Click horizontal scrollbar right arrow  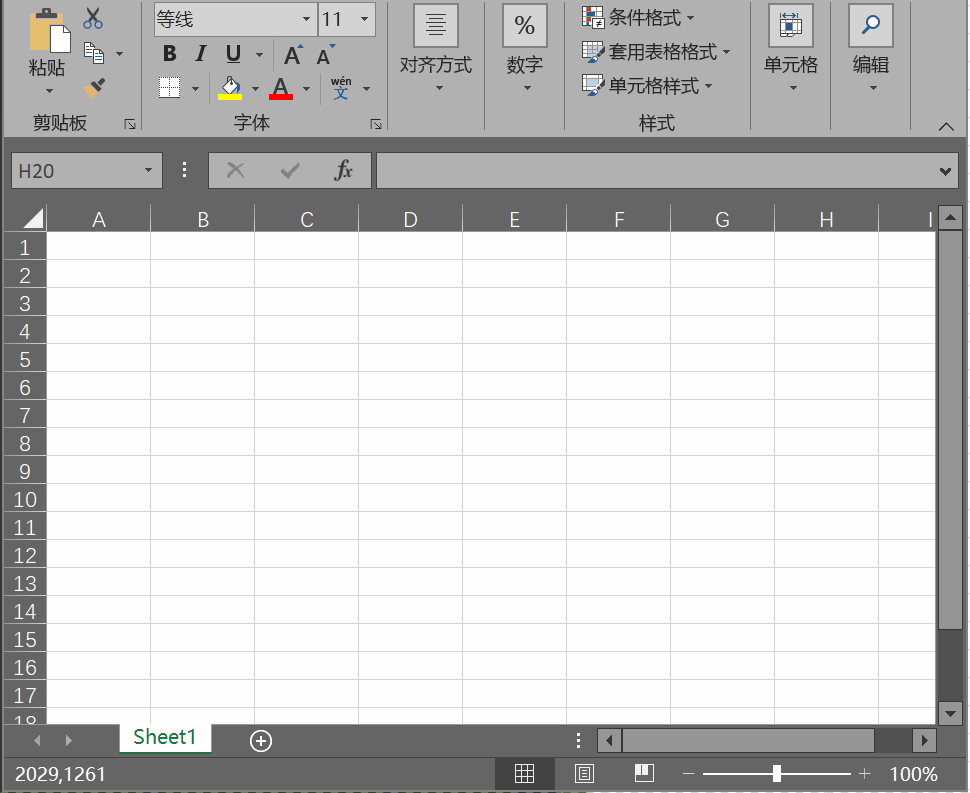(x=925, y=740)
